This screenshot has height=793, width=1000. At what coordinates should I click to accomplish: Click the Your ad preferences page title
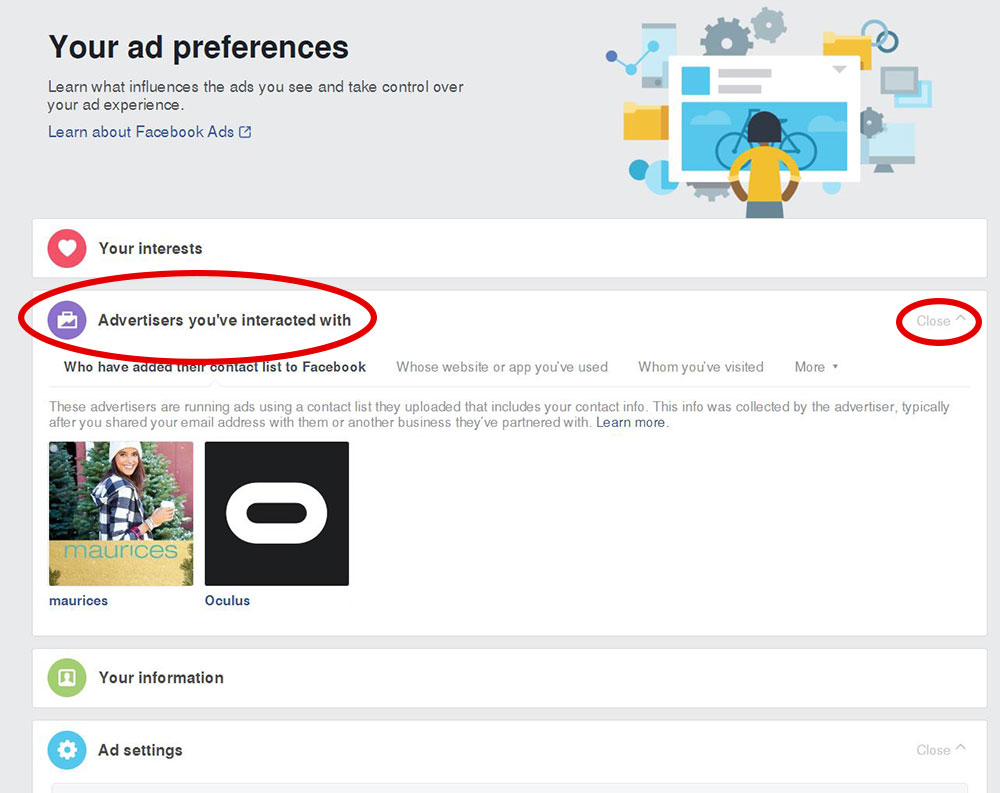(x=198, y=47)
